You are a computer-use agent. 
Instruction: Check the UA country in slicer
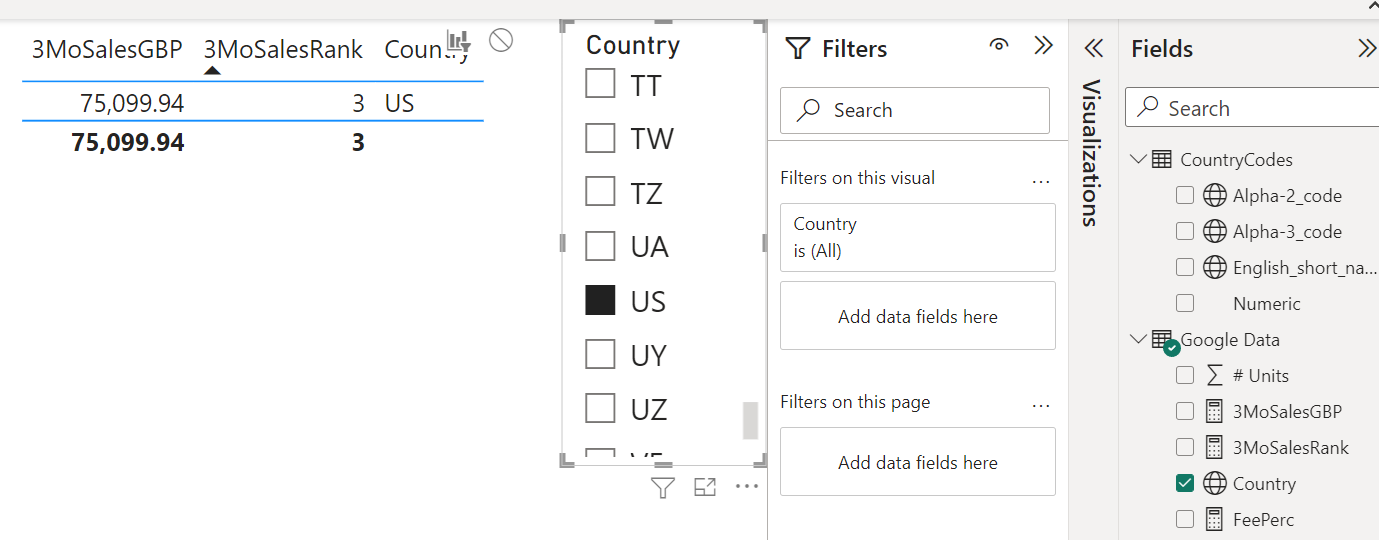point(600,245)
